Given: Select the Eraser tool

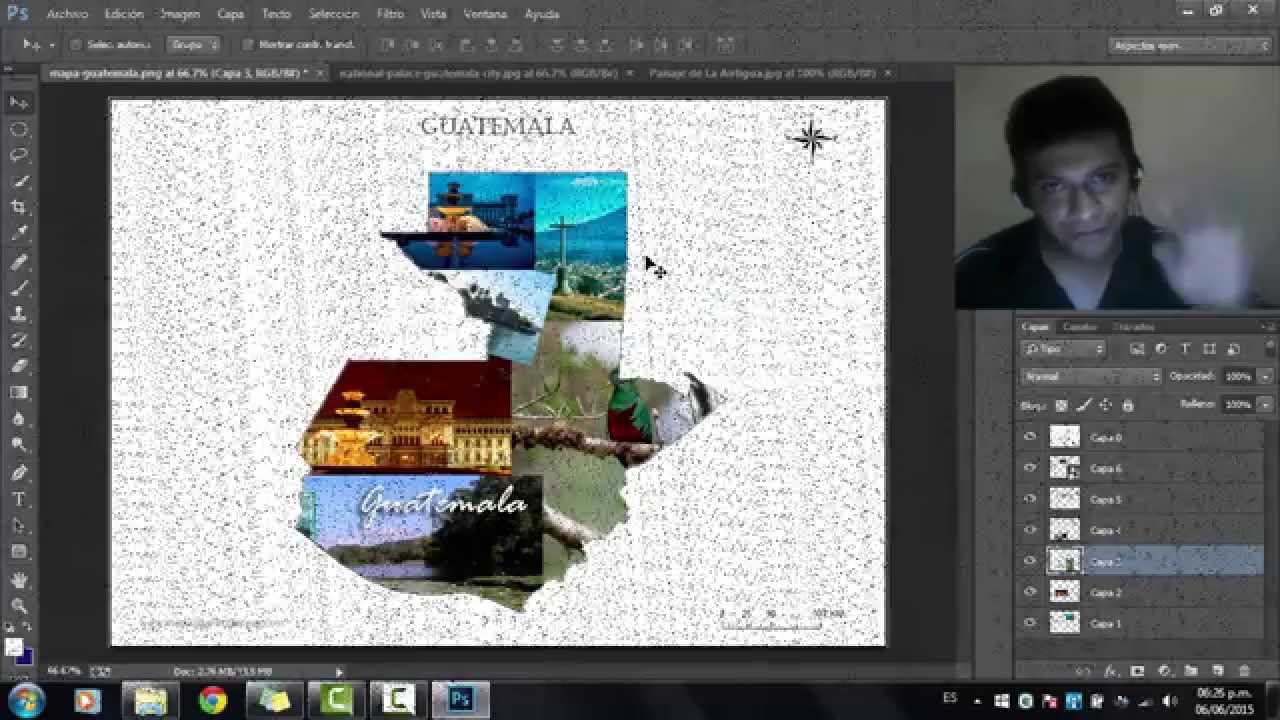Looking at the screenshot, I should (19, 366).
